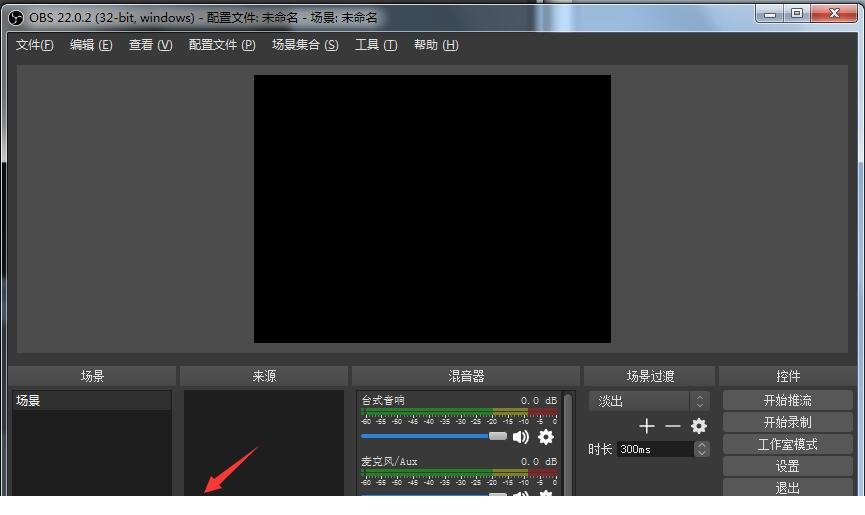
Task: Click the 混音器 panel header
Action: [466, 376]
